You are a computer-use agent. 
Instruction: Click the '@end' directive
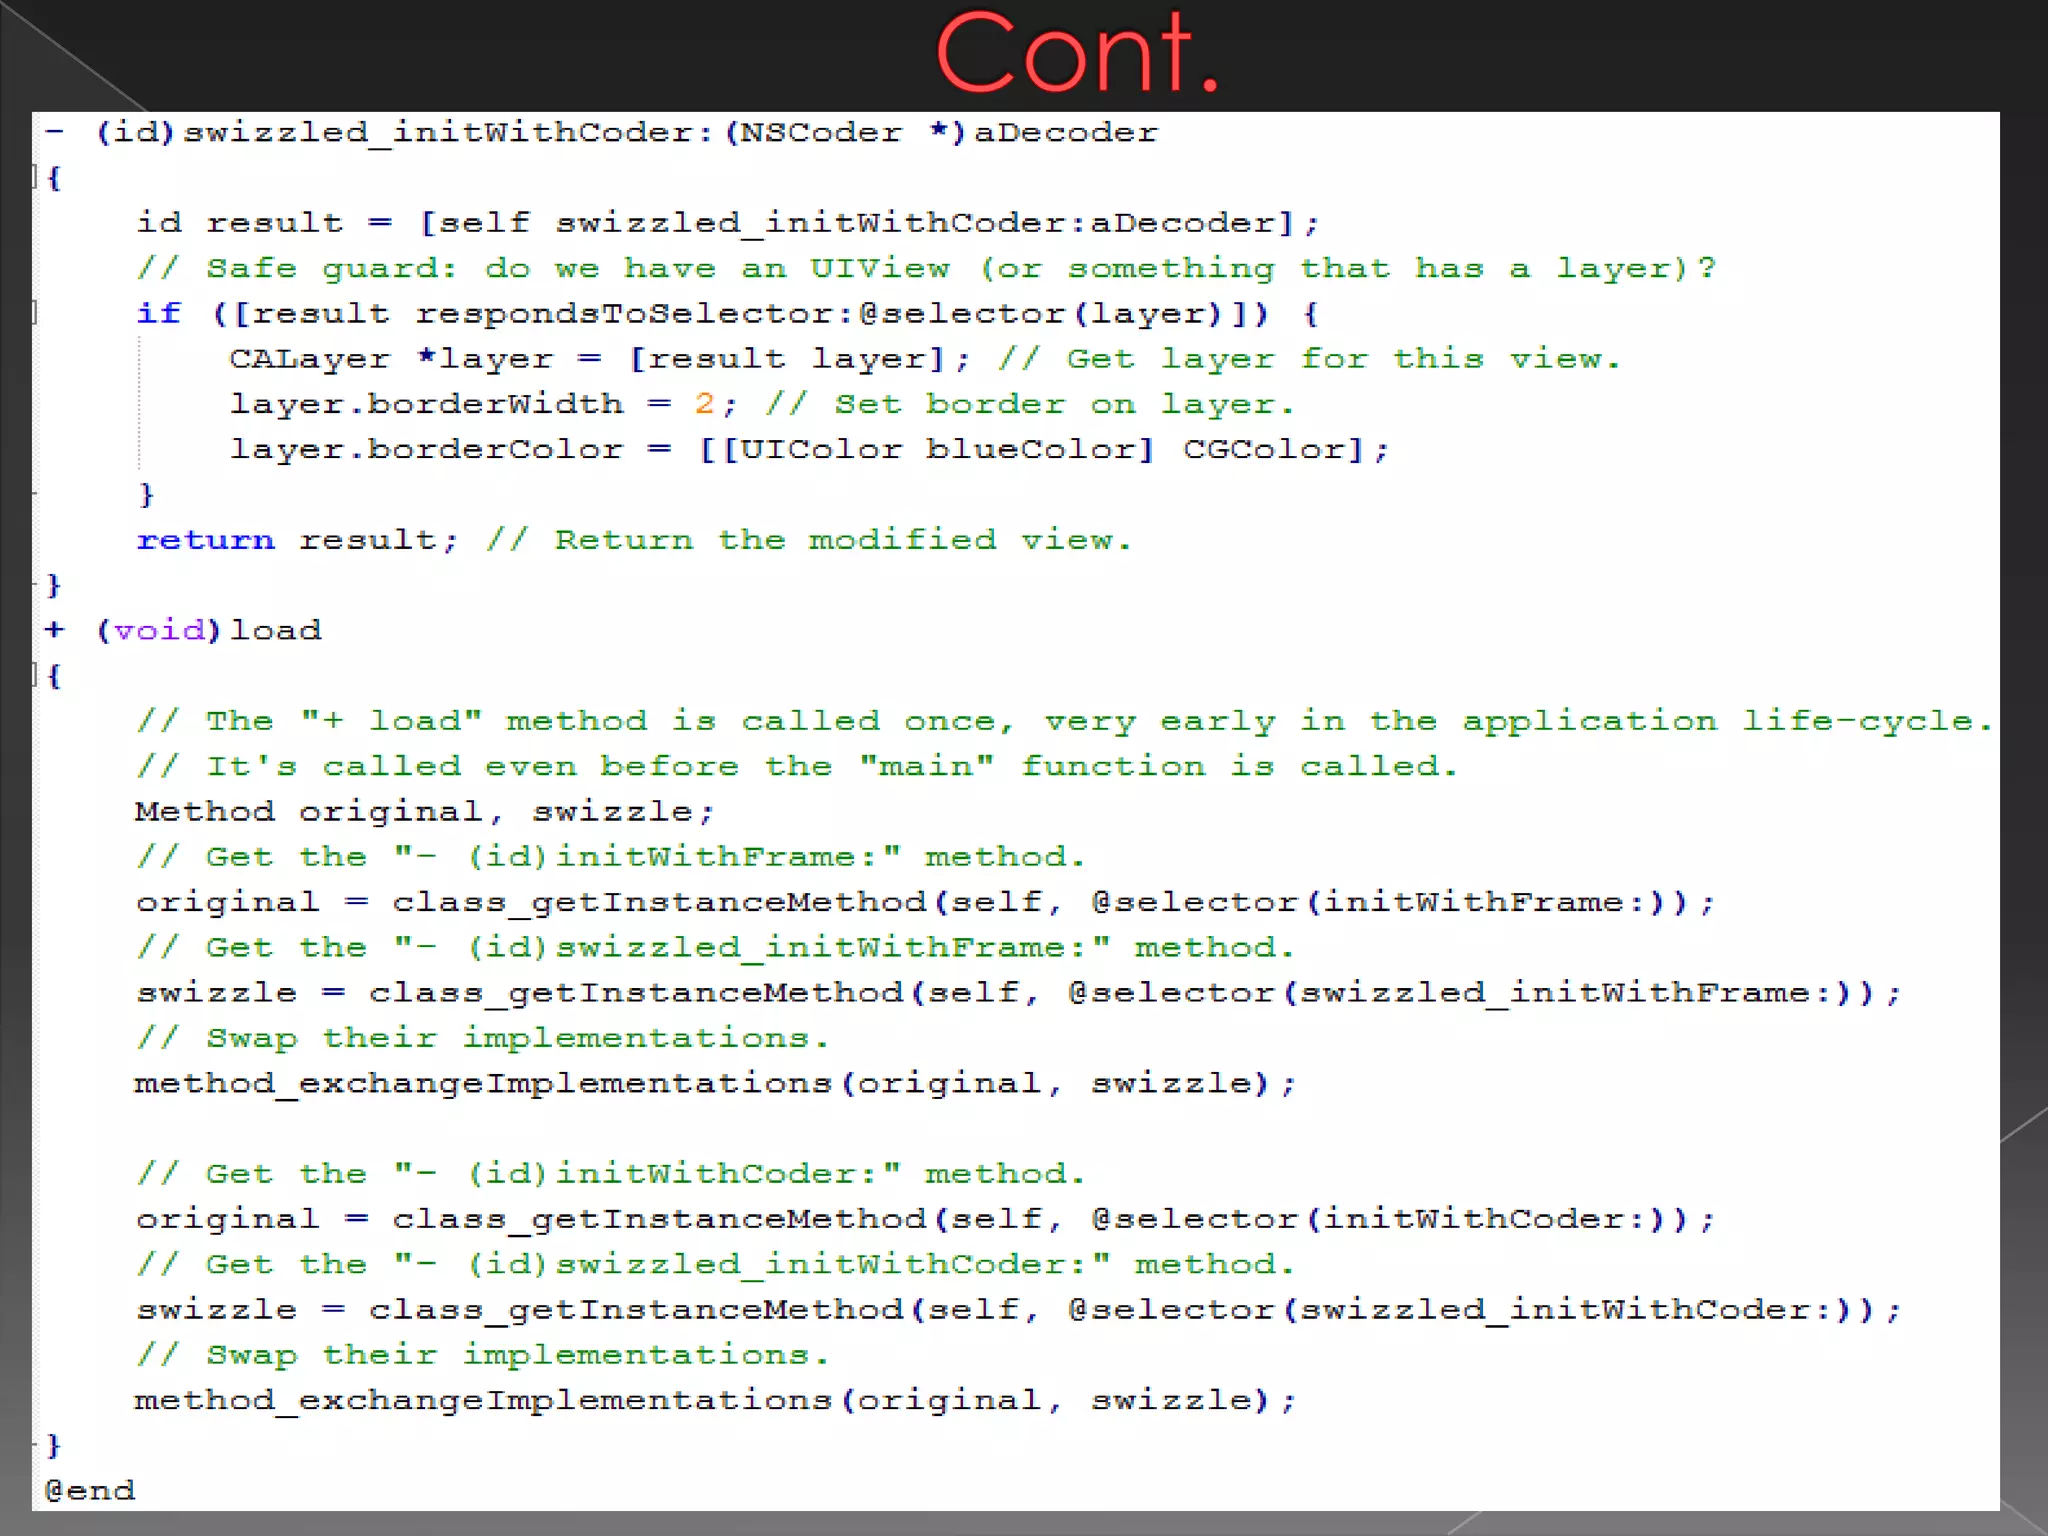click(90, 1491)
